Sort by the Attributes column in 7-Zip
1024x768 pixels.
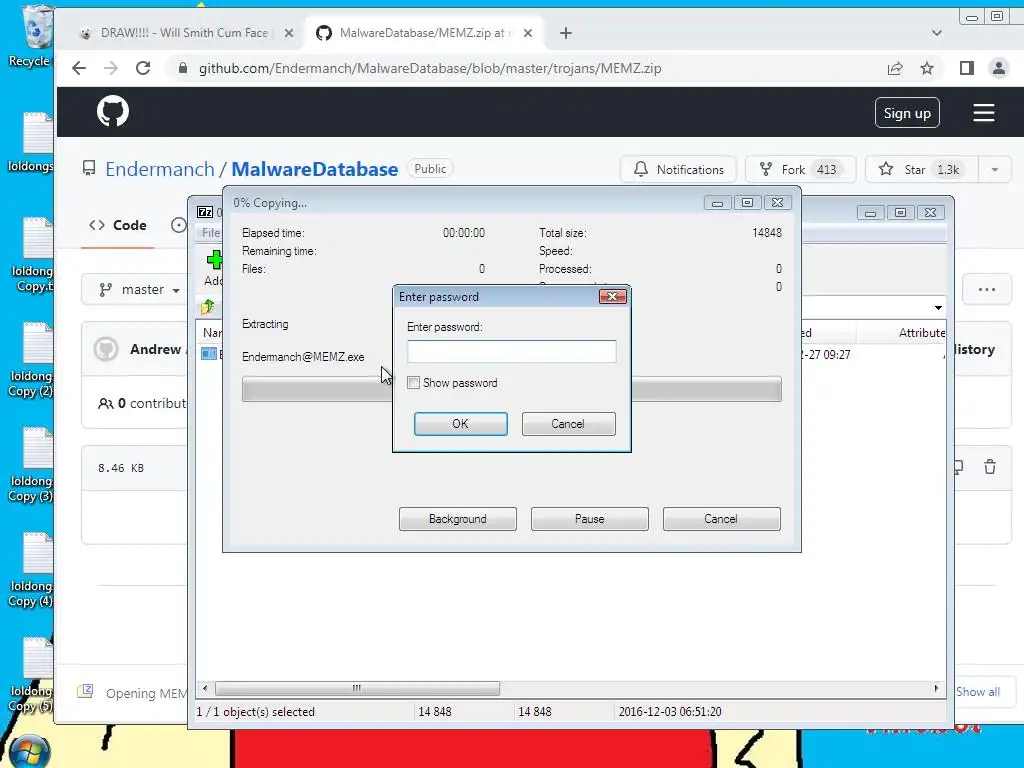(x=921, y=333)
